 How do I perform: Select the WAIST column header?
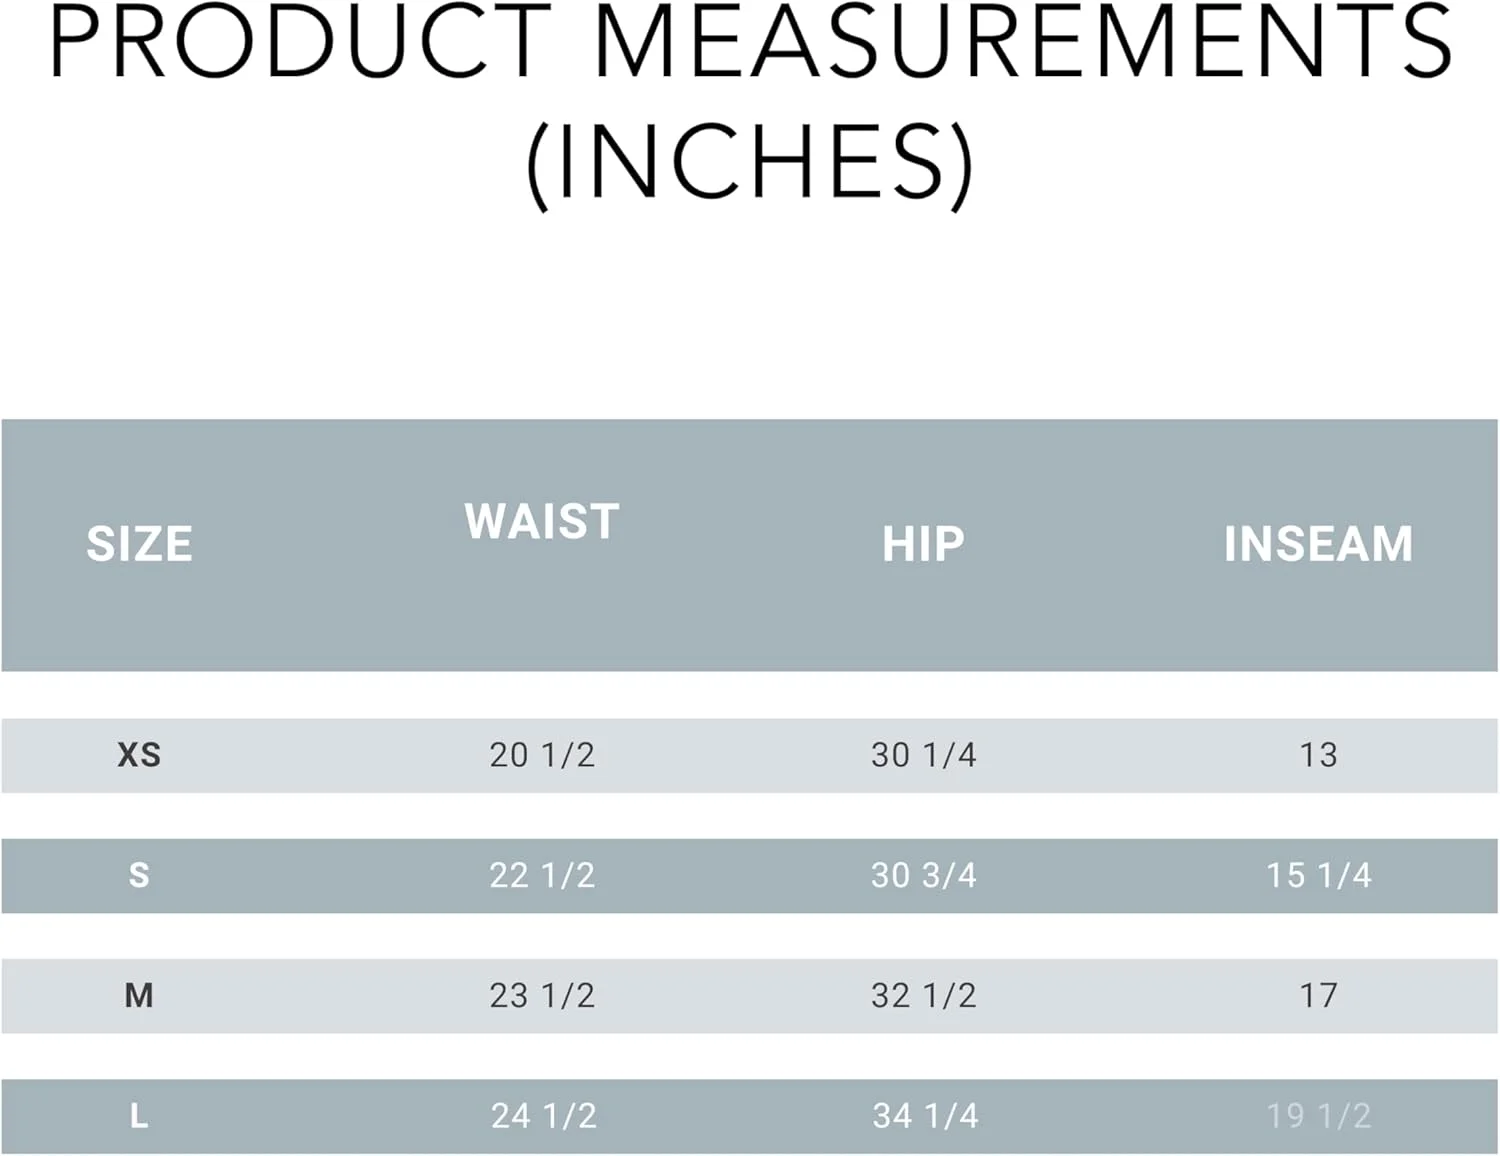(542, 522)
